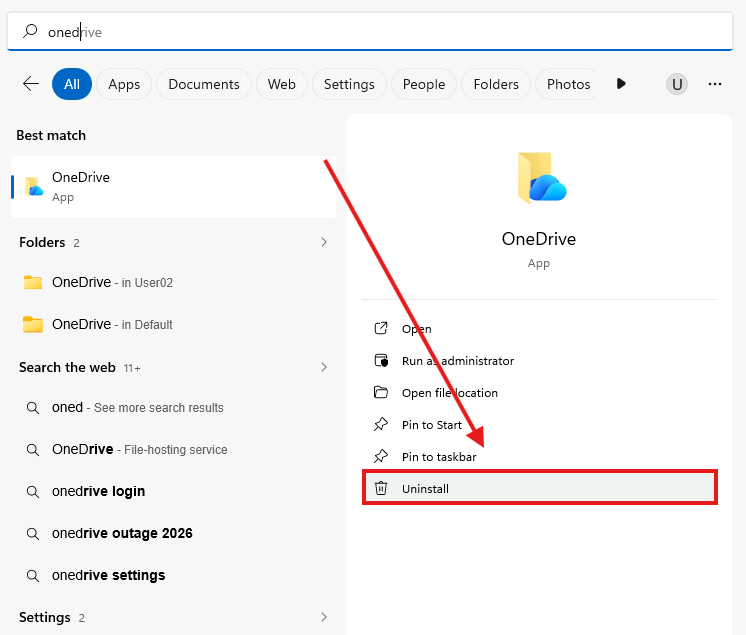Select 'onedrive outage 2026' web suggestion
The height and width of the screenshot is (635, 746).
pyautogui.click(x=173, y=533)
